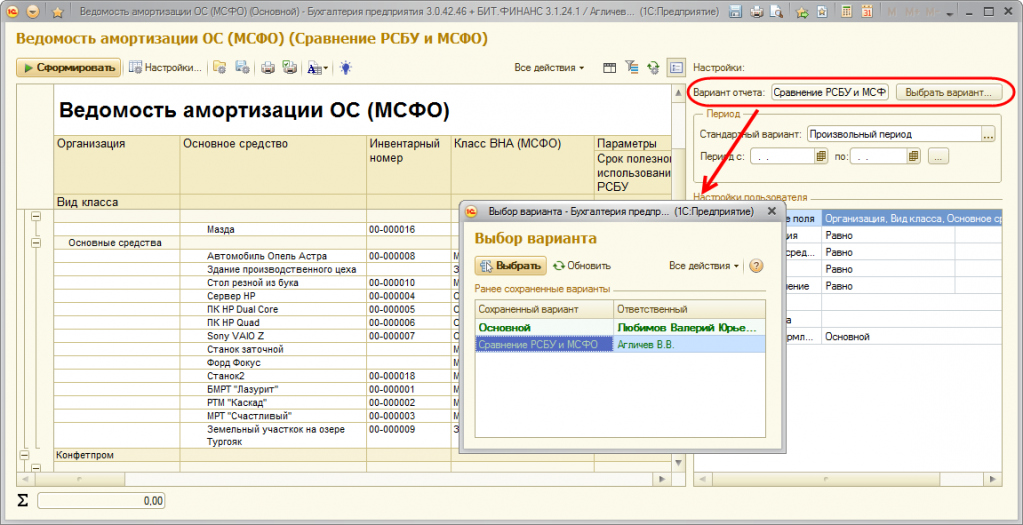Open calendar picker for period start date
The height and width of the screenshot is (525, 1023).
coord(821,156)
